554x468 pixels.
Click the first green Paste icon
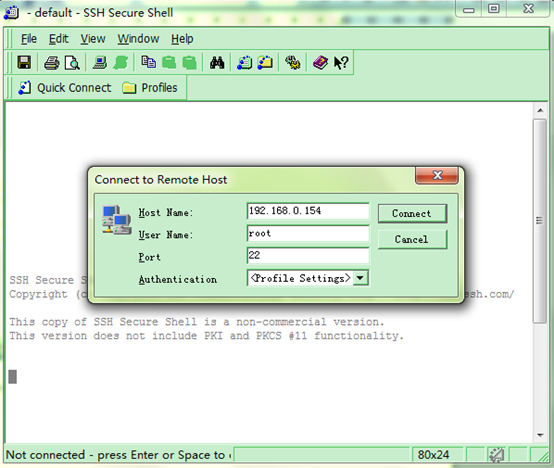(x=169, y=63)
